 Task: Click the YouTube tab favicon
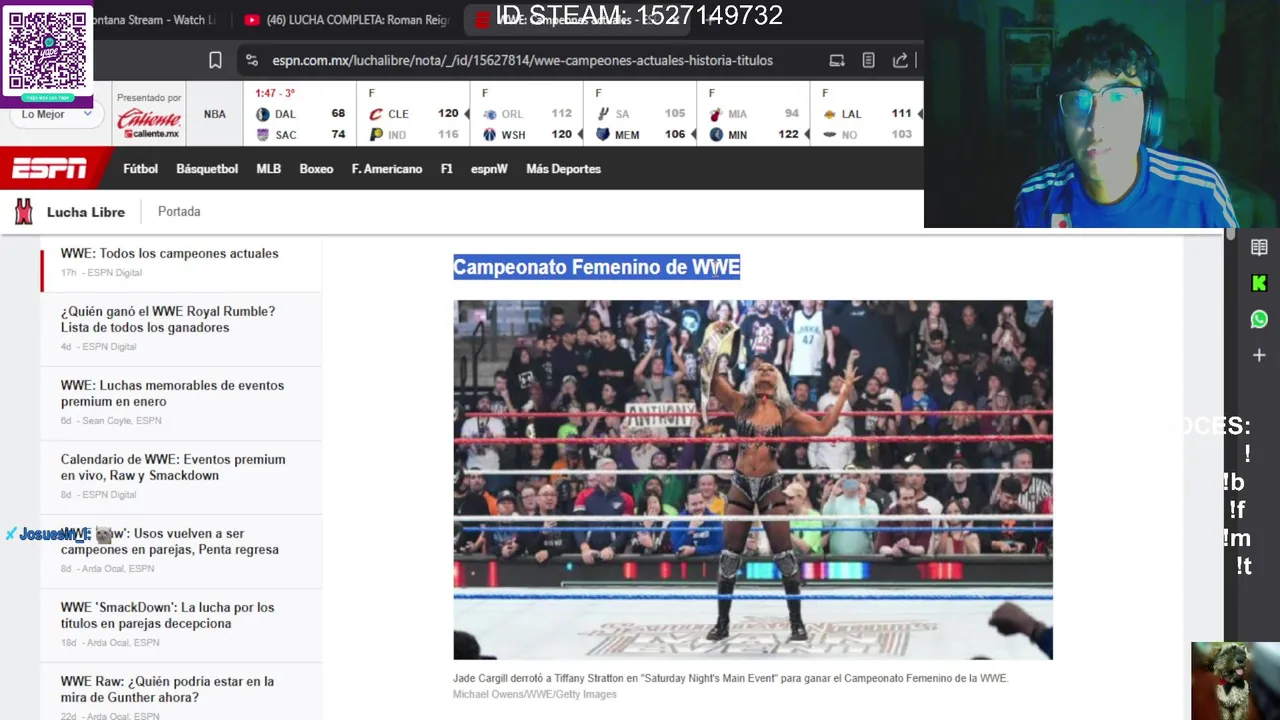point(252,20)
